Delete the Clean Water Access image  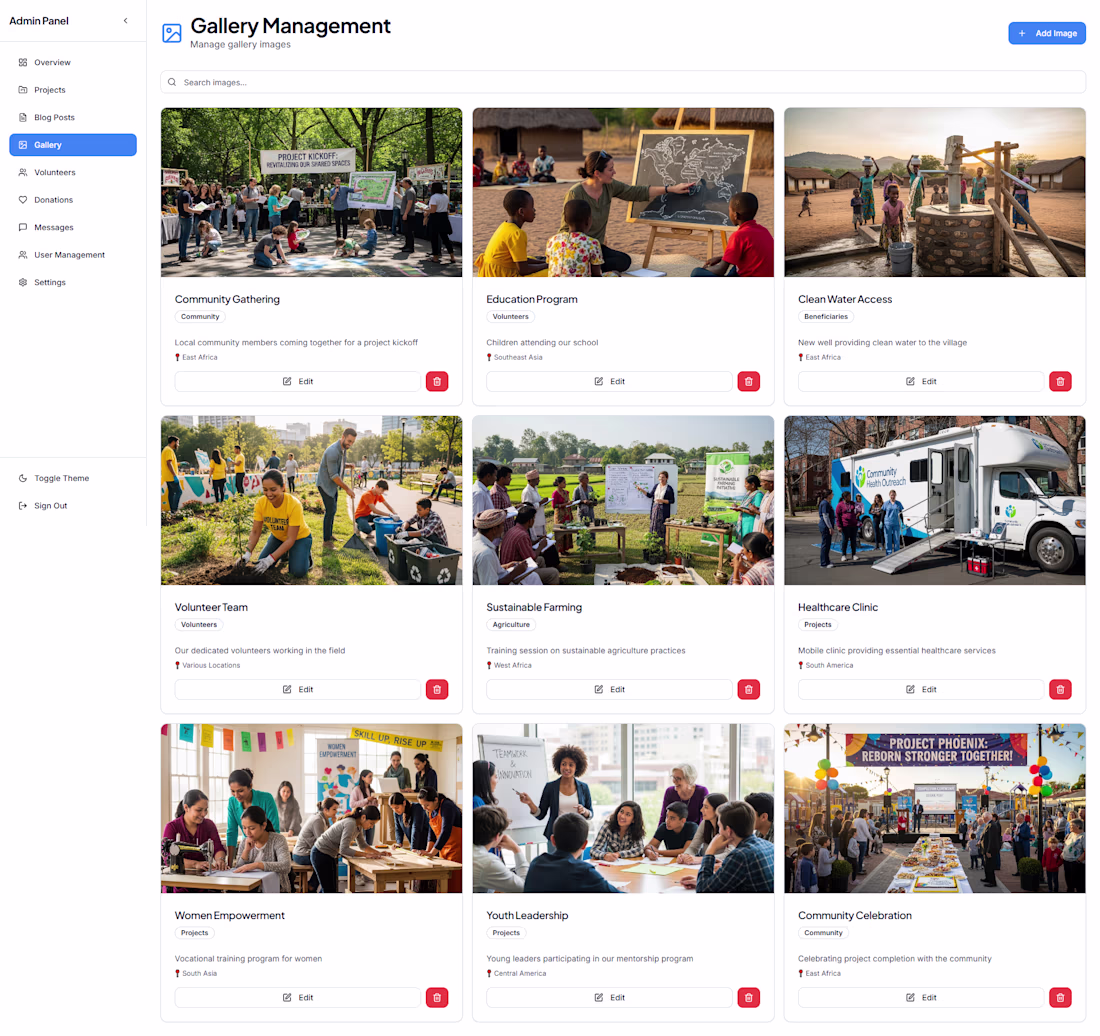tap(1060, 382)
